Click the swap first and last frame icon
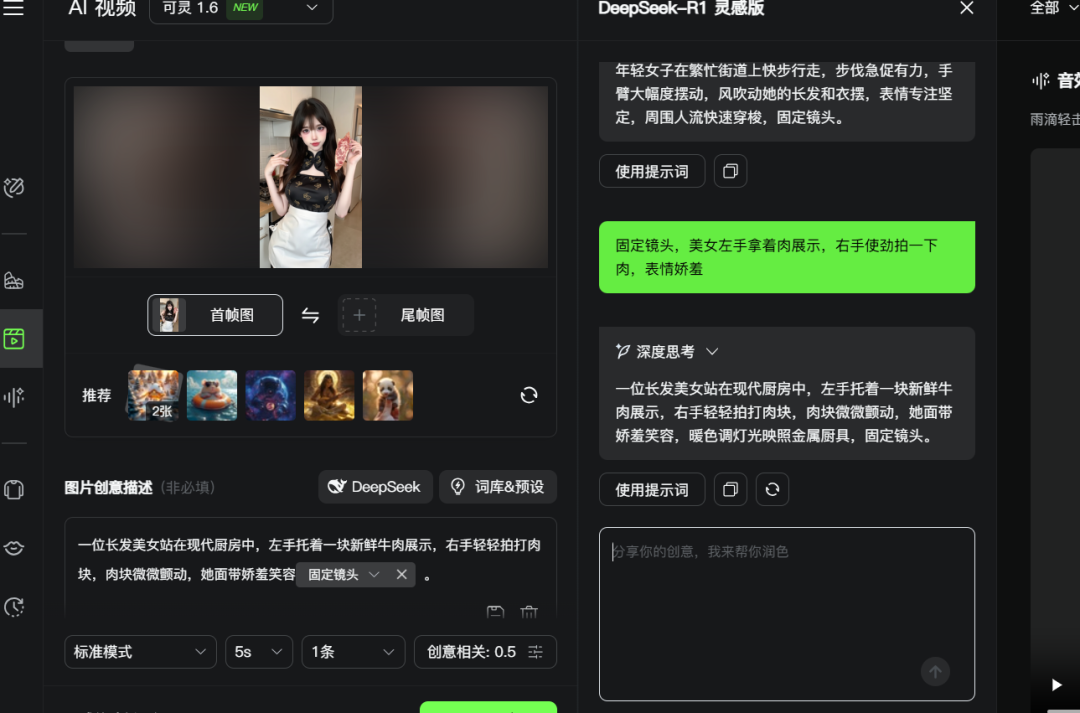This screenshot has width=1080, height=713. 310,315
